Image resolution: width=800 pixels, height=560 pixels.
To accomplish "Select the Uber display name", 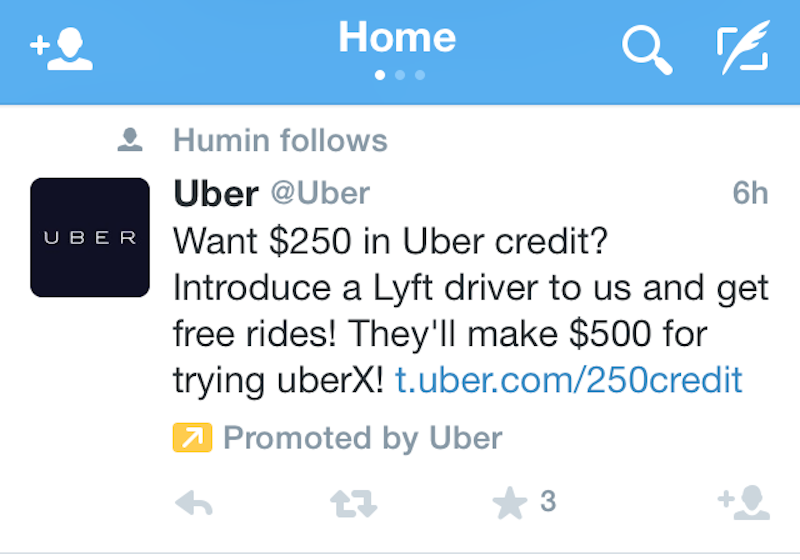I will point(216,194).
